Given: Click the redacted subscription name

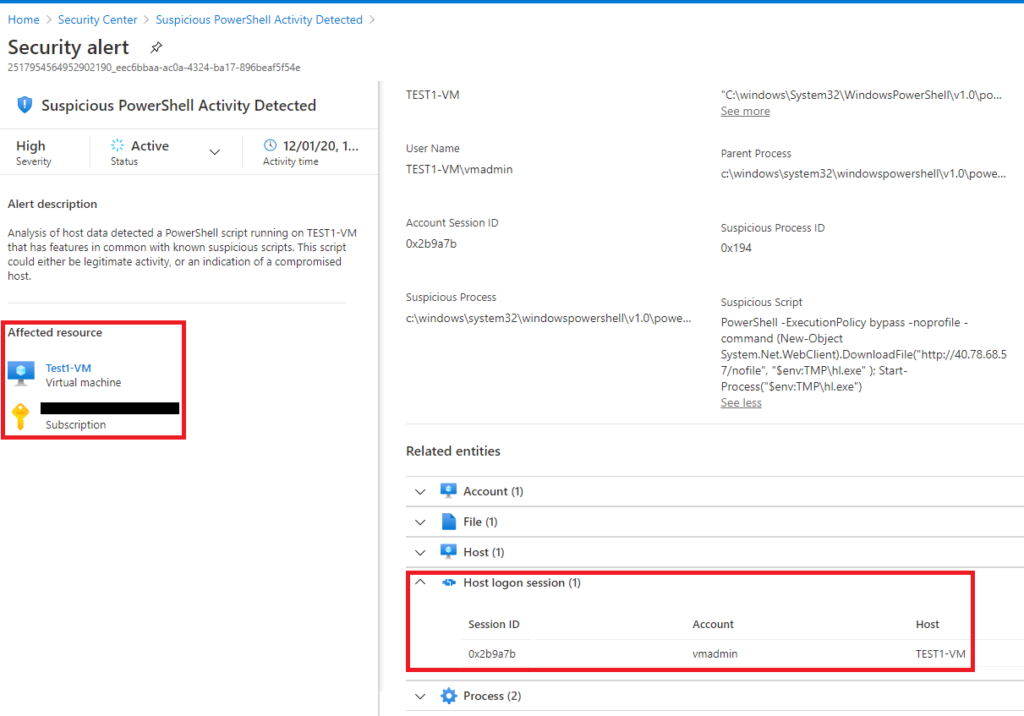Looking at the screenshot, I should [x=110, y=408].
